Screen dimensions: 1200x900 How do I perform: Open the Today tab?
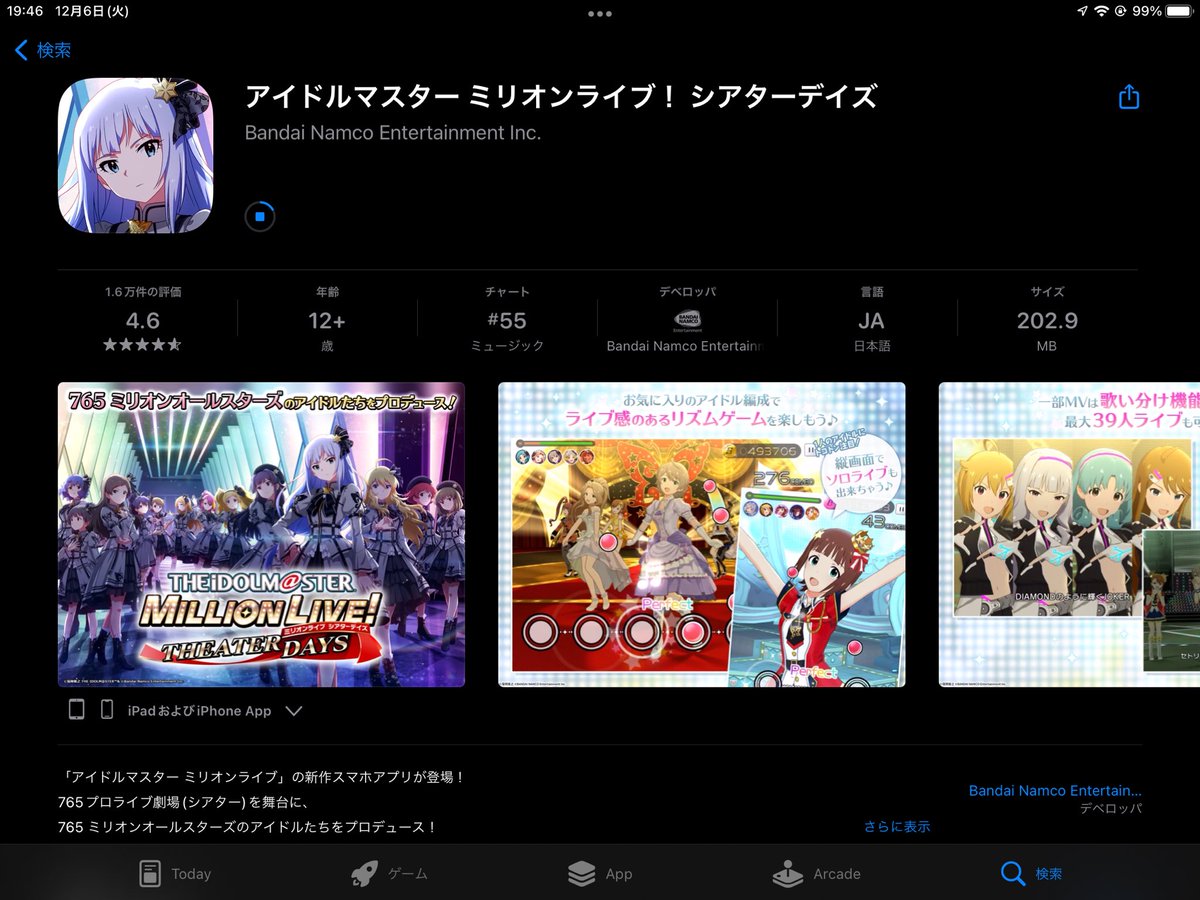(x=175, y=873)
